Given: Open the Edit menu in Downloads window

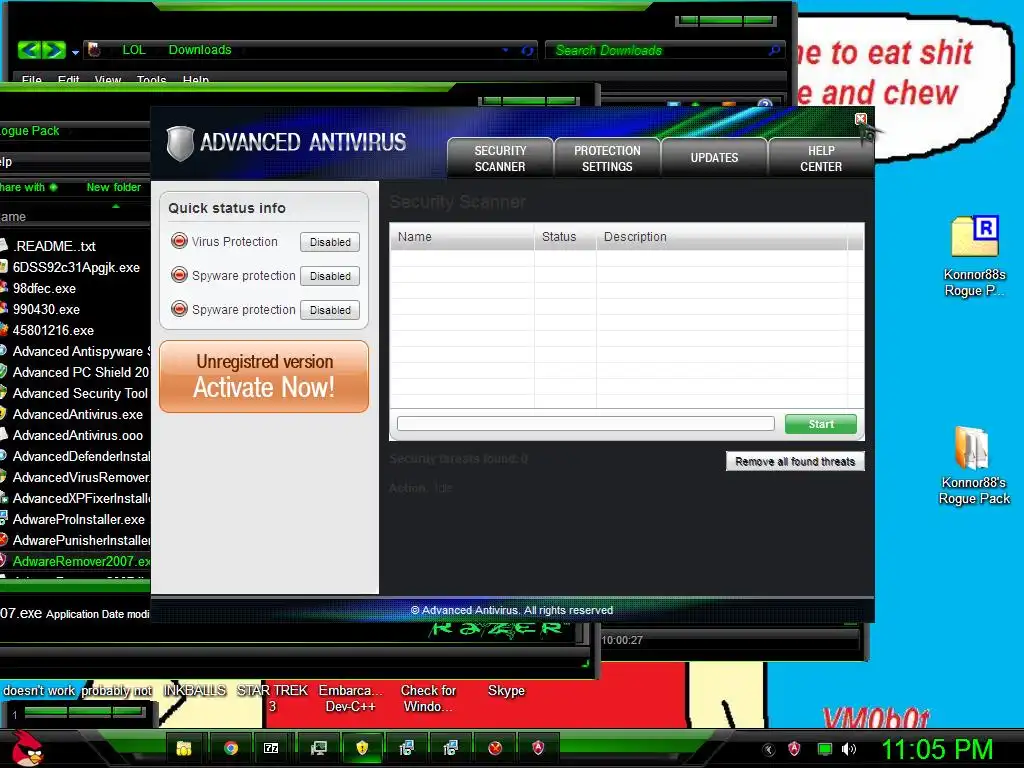Looking at the screenshot, I should coord(68,80).
